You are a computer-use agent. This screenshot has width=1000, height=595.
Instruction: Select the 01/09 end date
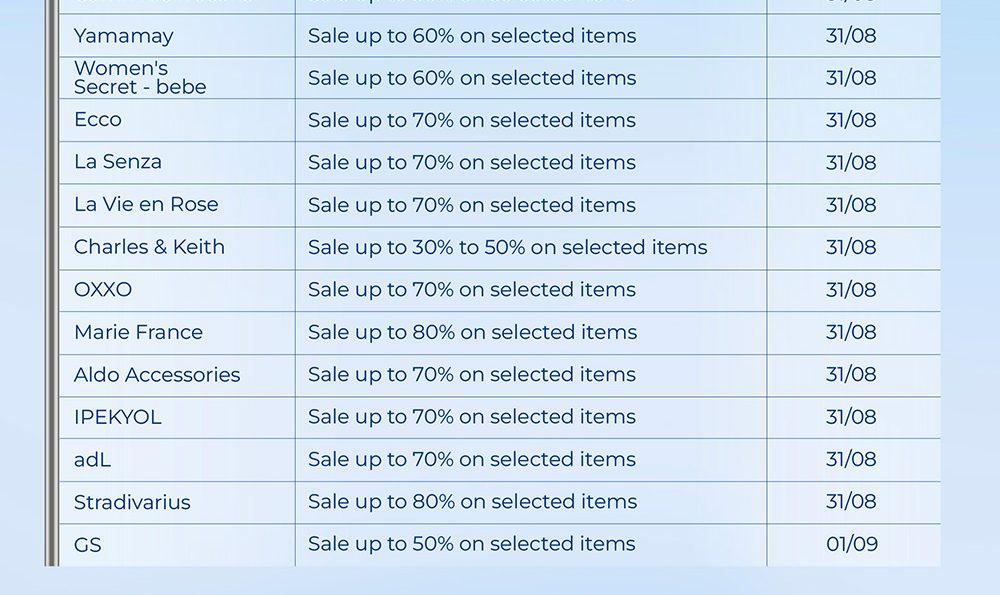[x=852, y=545]
